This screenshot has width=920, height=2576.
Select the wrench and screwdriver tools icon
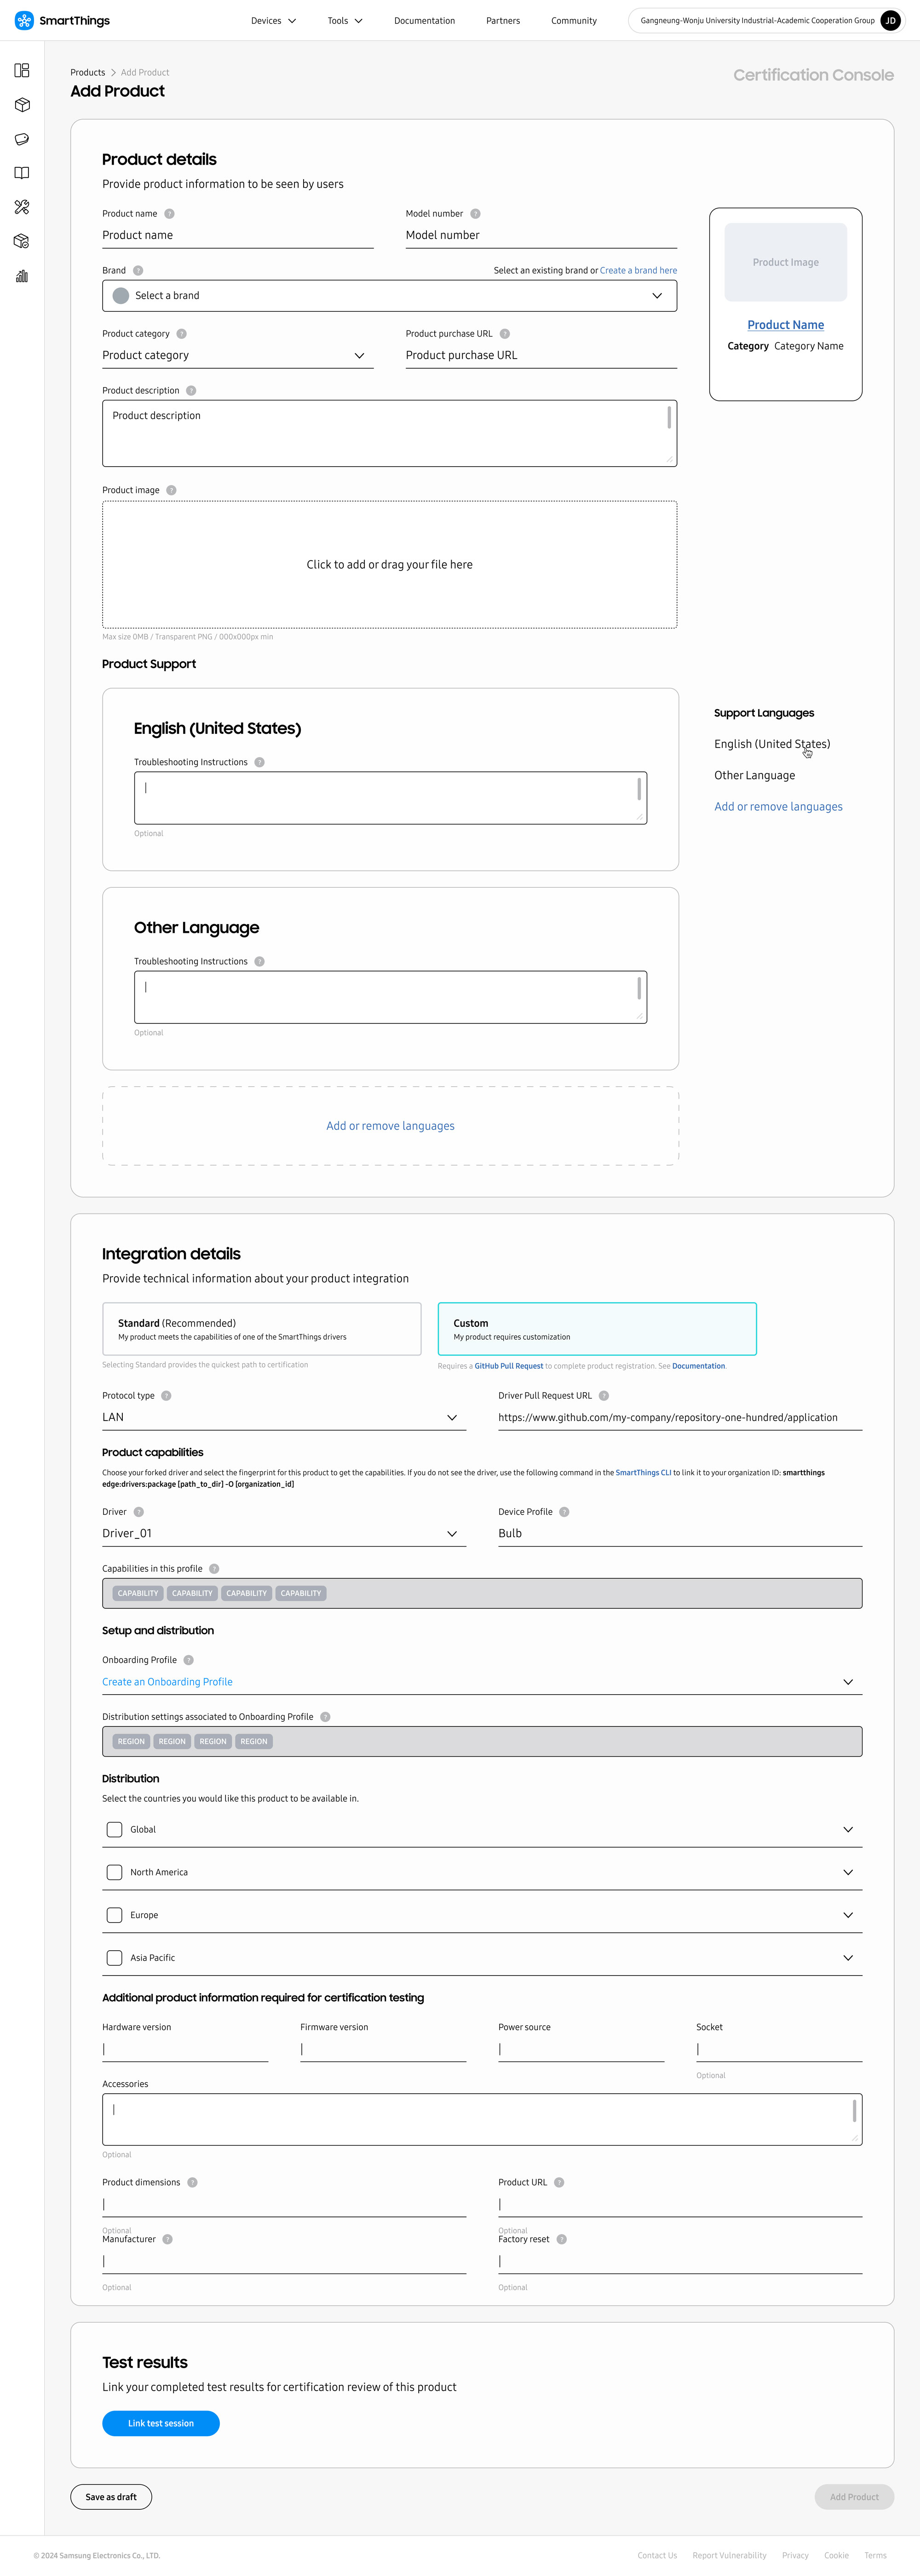[x=22, y=207]
